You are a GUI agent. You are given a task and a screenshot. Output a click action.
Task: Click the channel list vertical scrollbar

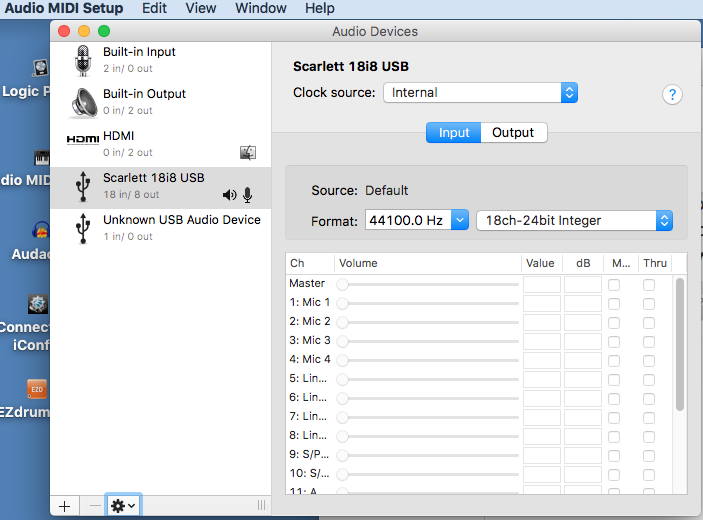[680, 344]
